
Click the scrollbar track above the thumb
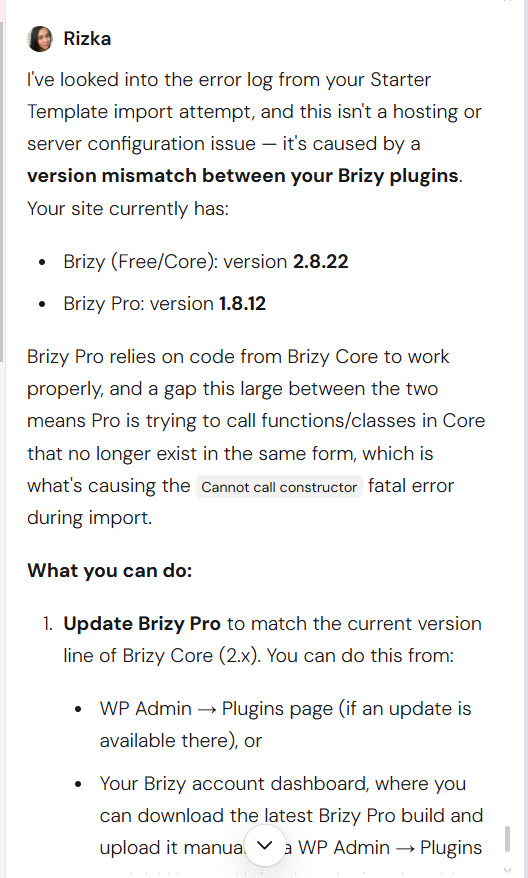click(x=507, y=414)
